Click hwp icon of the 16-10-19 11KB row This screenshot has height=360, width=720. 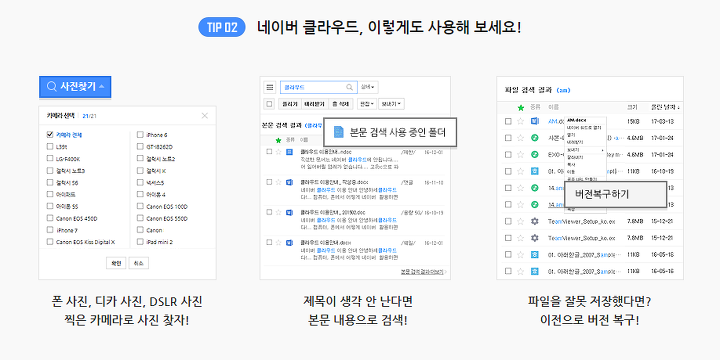tap(534, 171)
